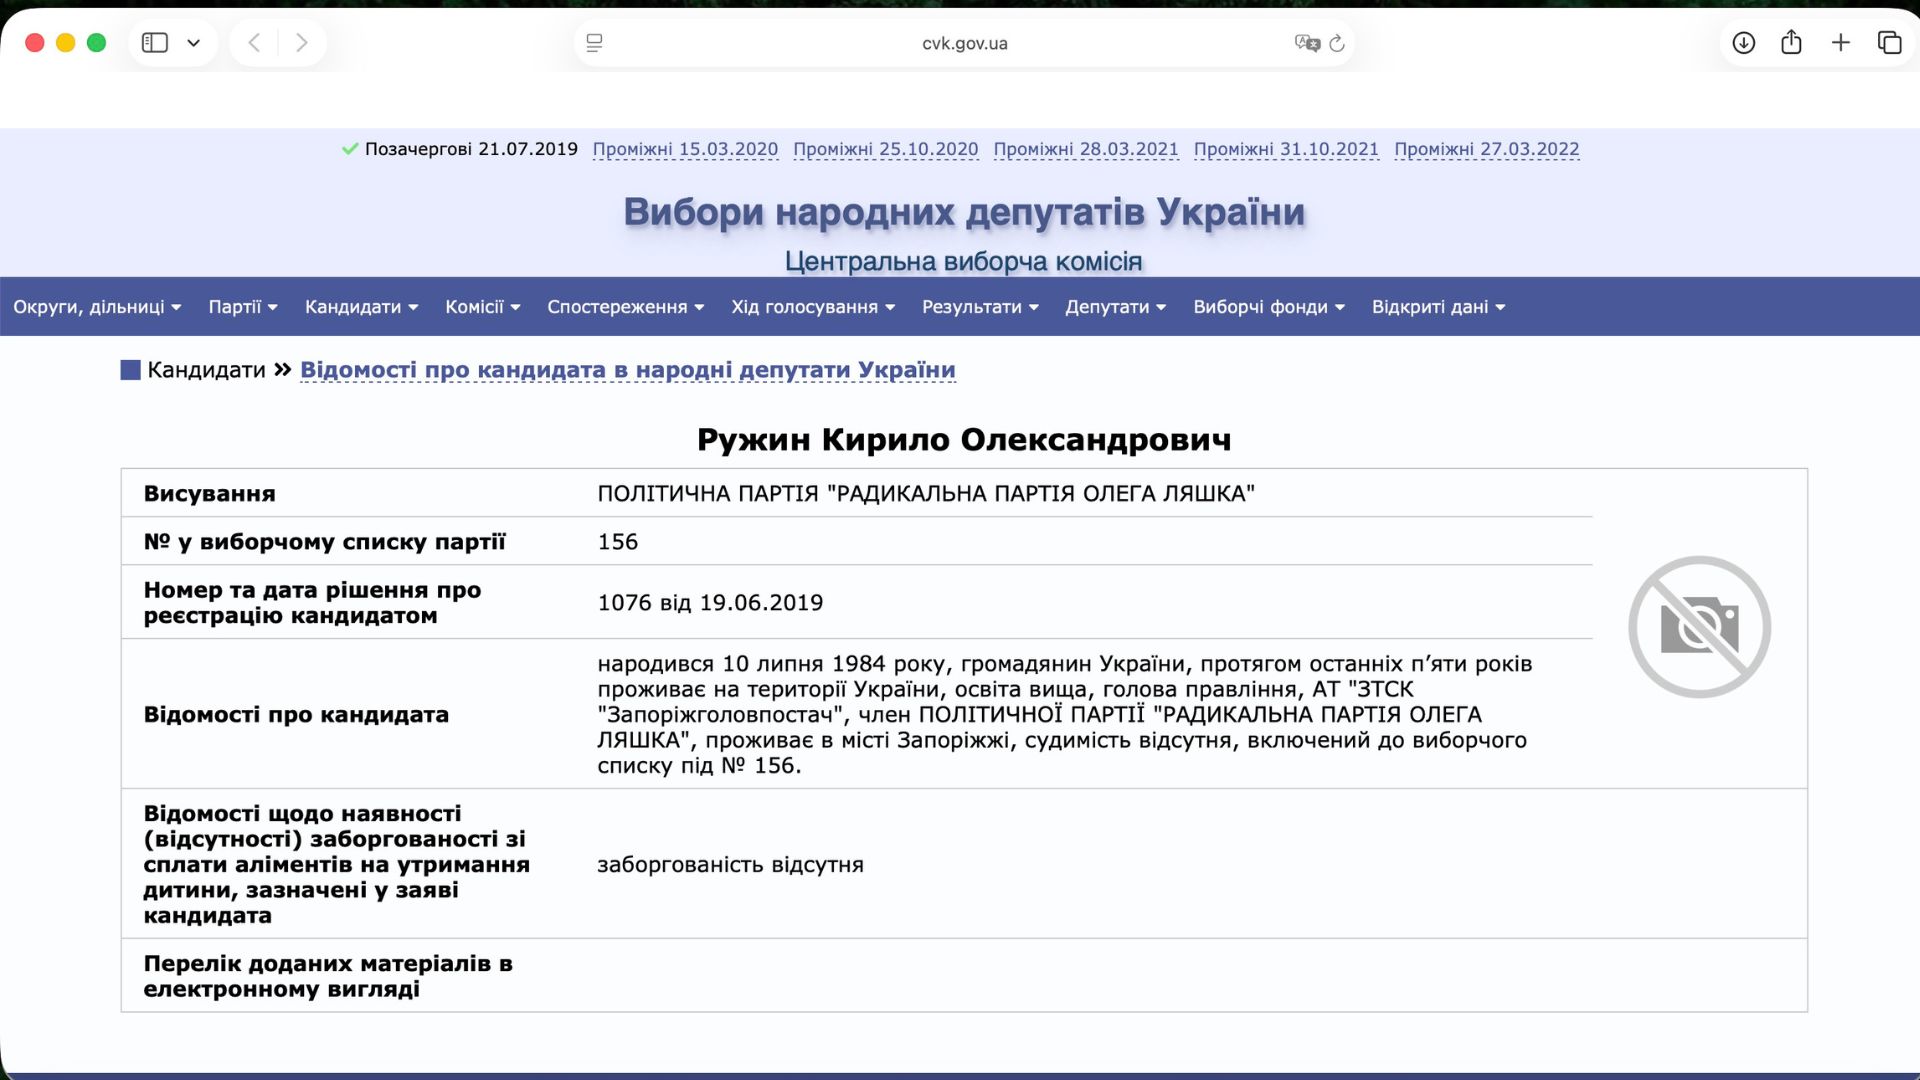Screen dimensions: 1920x1080
Task: Click the back navigation arrow
Action: 253,43
